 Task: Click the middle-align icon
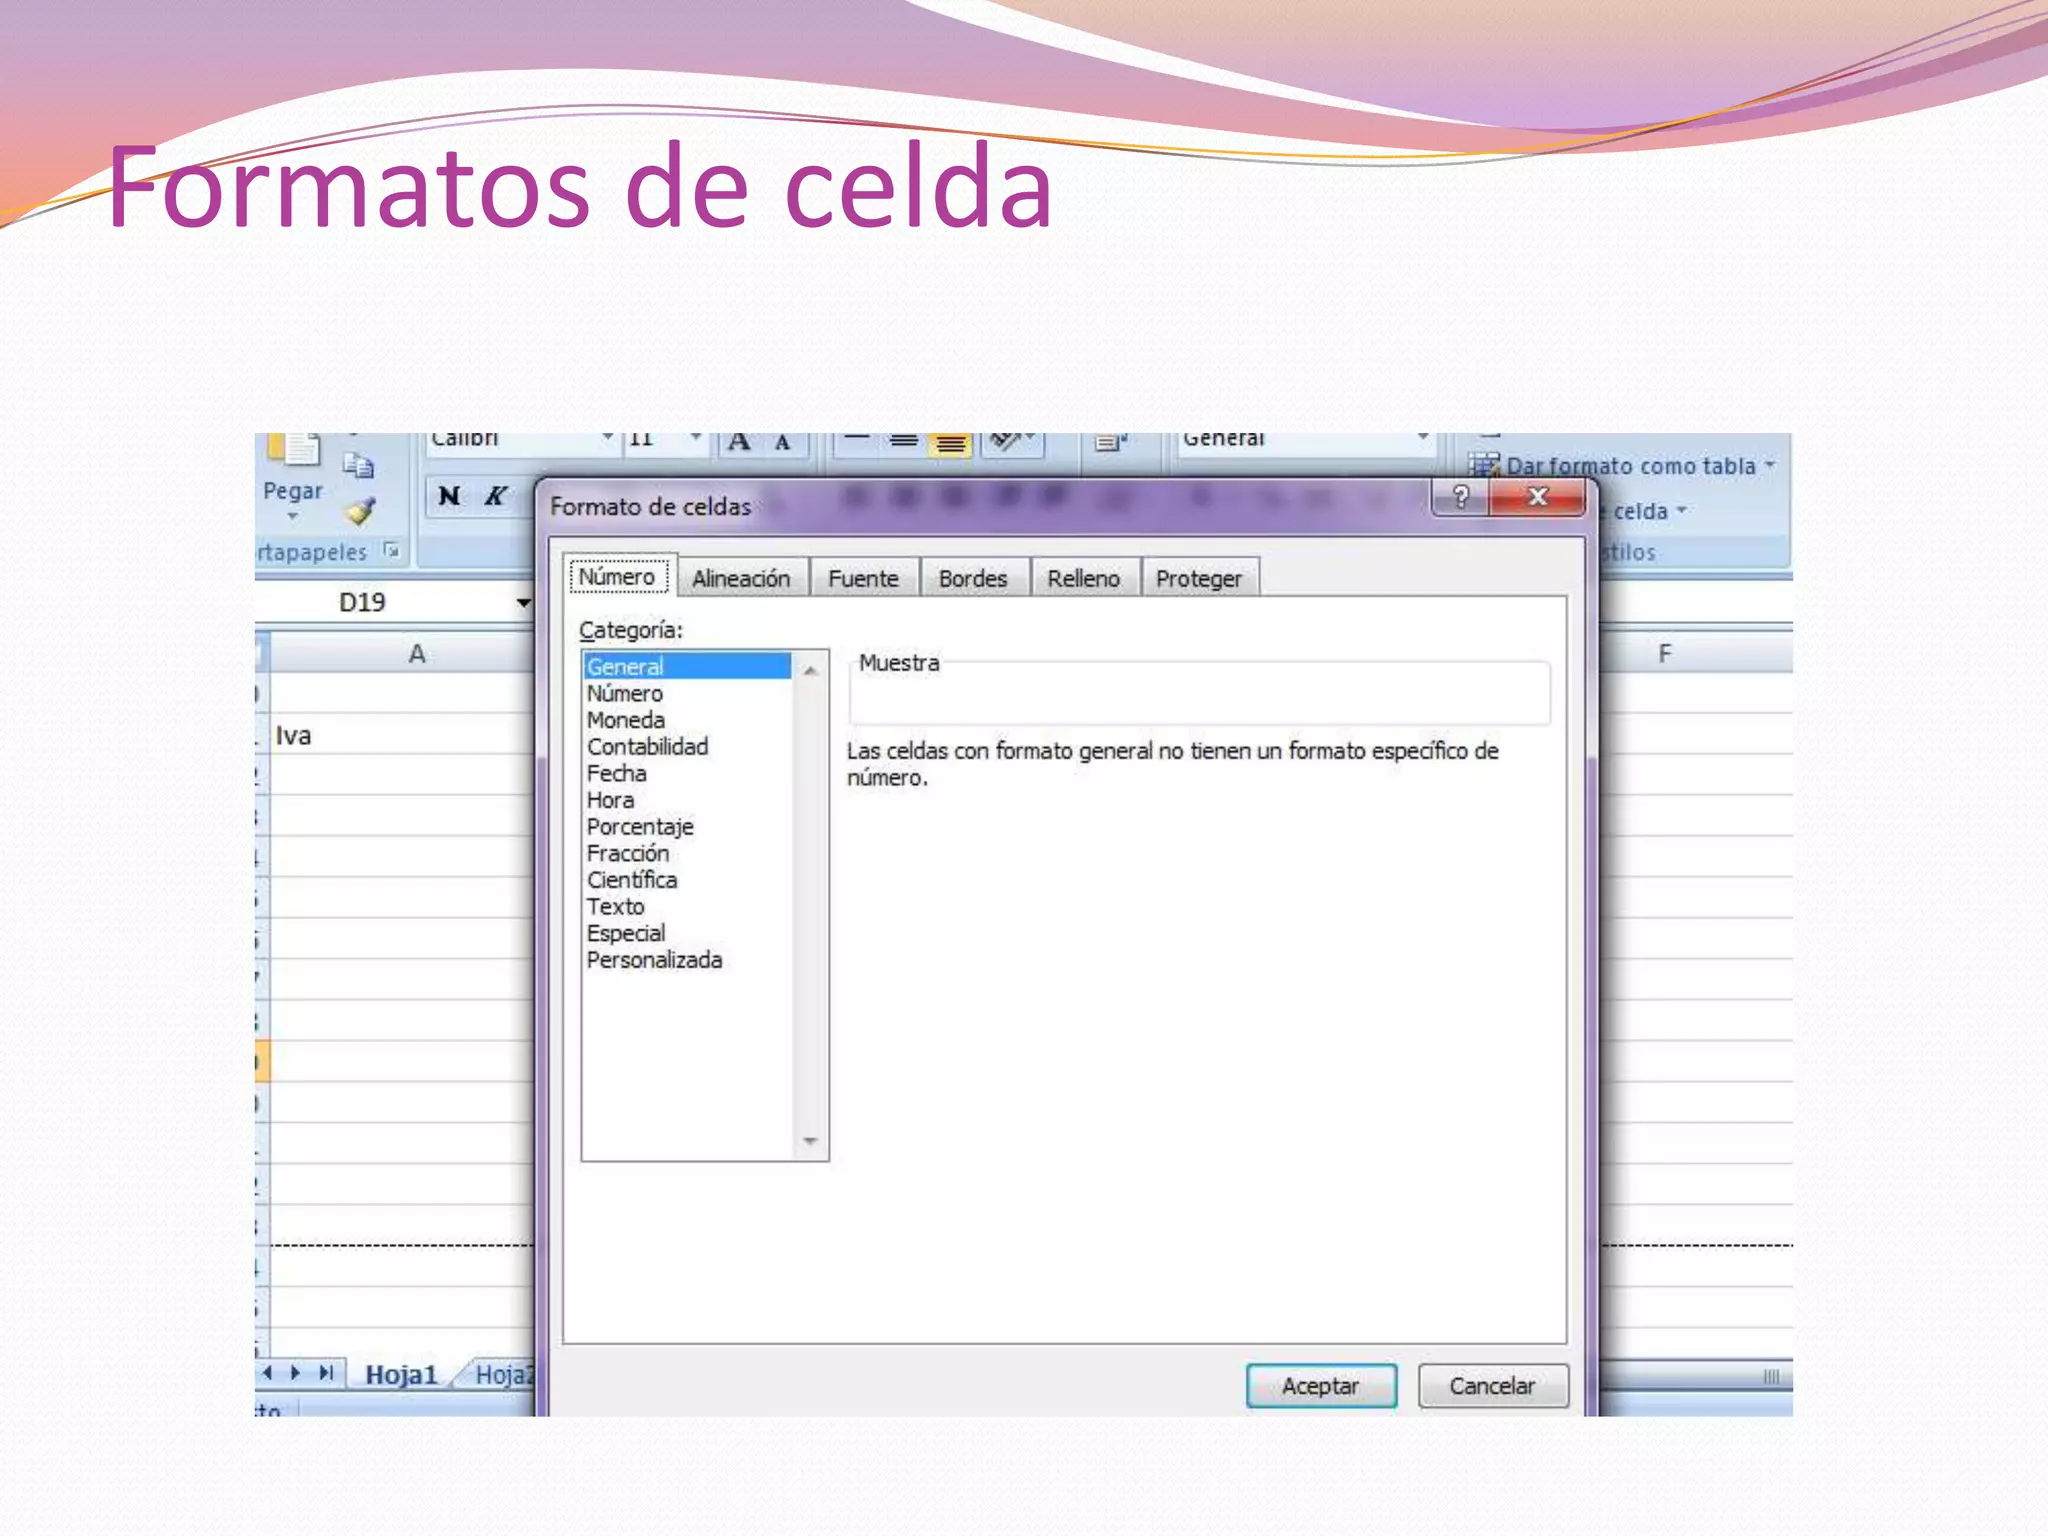(x=903, y=441)
